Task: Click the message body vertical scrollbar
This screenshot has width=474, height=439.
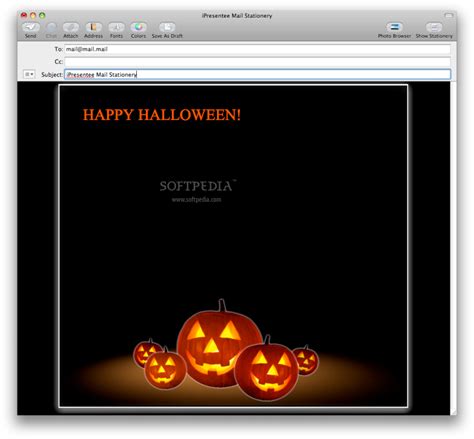Action: click(x=453, y=248)
